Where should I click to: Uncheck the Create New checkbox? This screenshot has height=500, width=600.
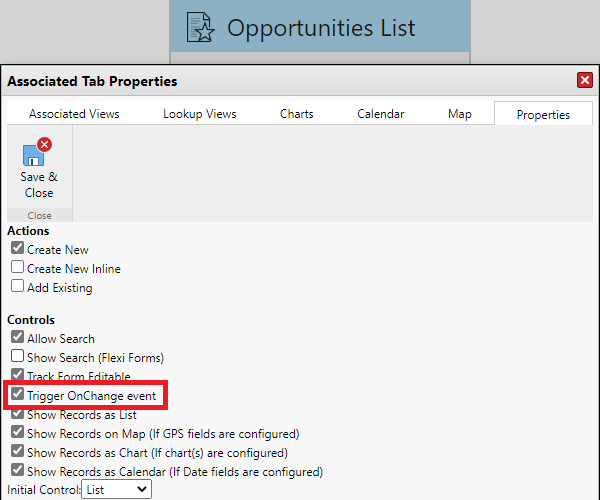[x=17, y=249]
